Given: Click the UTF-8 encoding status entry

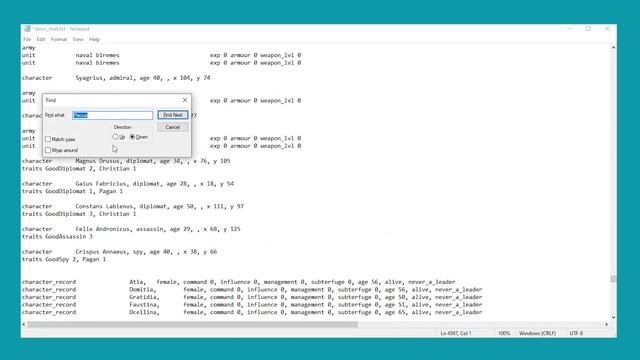Looking at the screenshot, I should [576, 333].
